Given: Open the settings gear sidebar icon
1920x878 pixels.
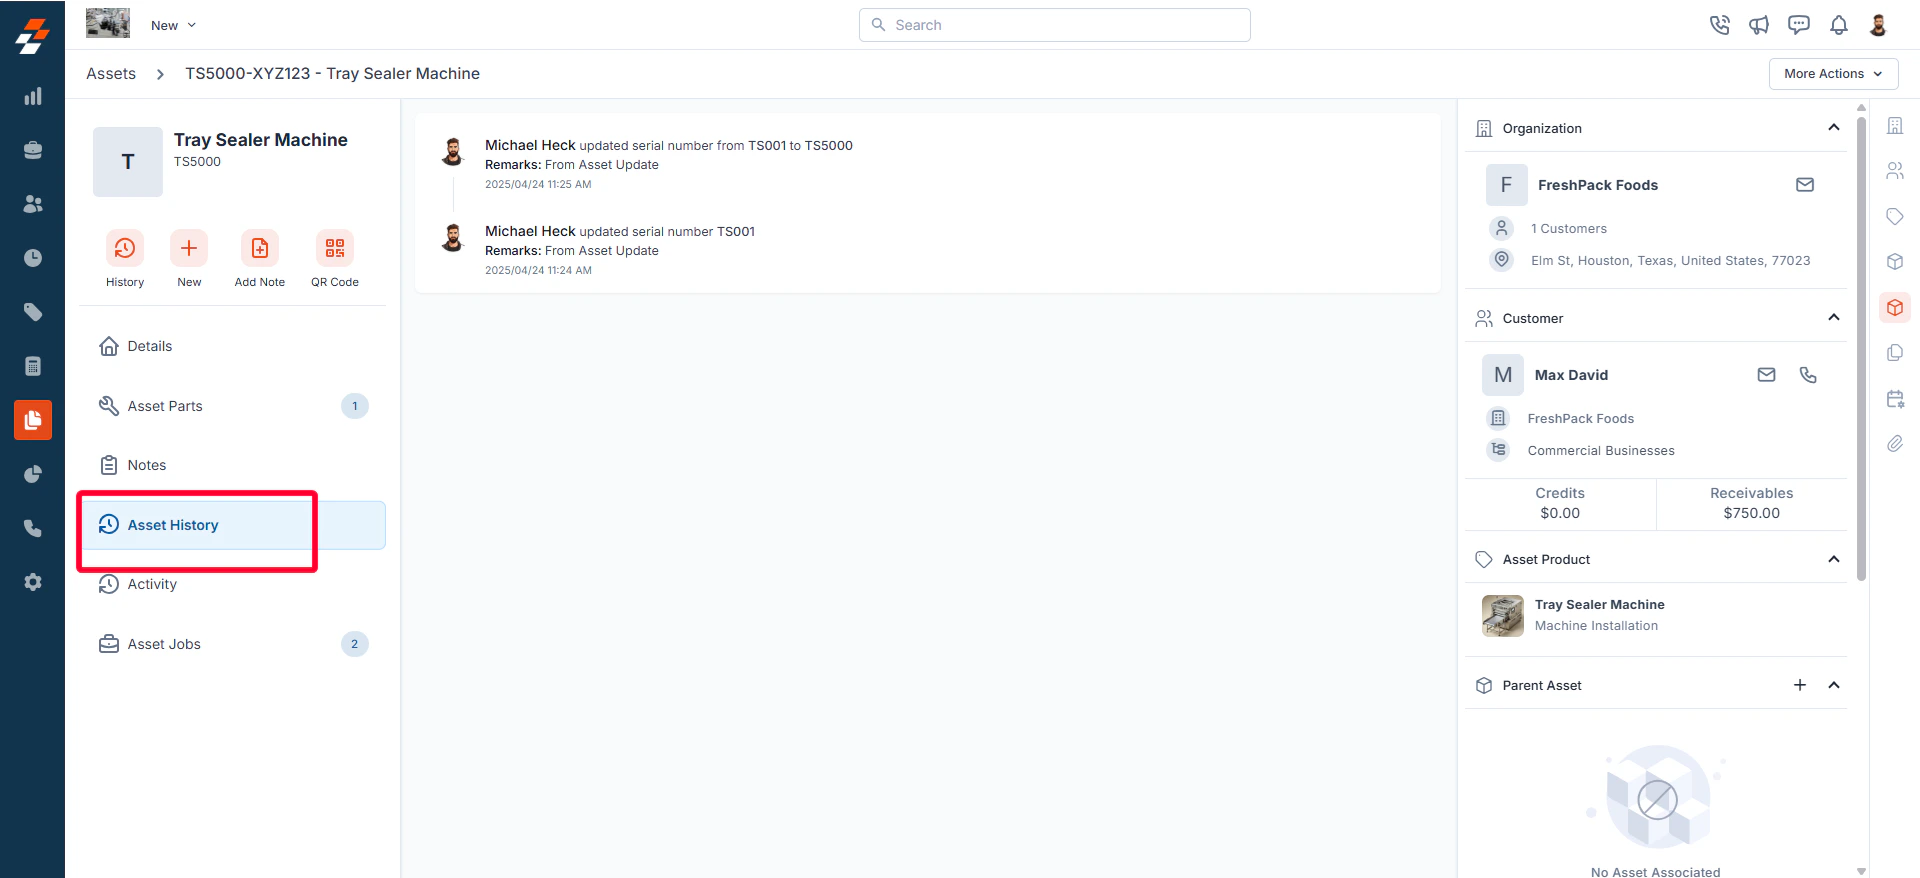Looking at the screenshot, I should tap(33, 582).
